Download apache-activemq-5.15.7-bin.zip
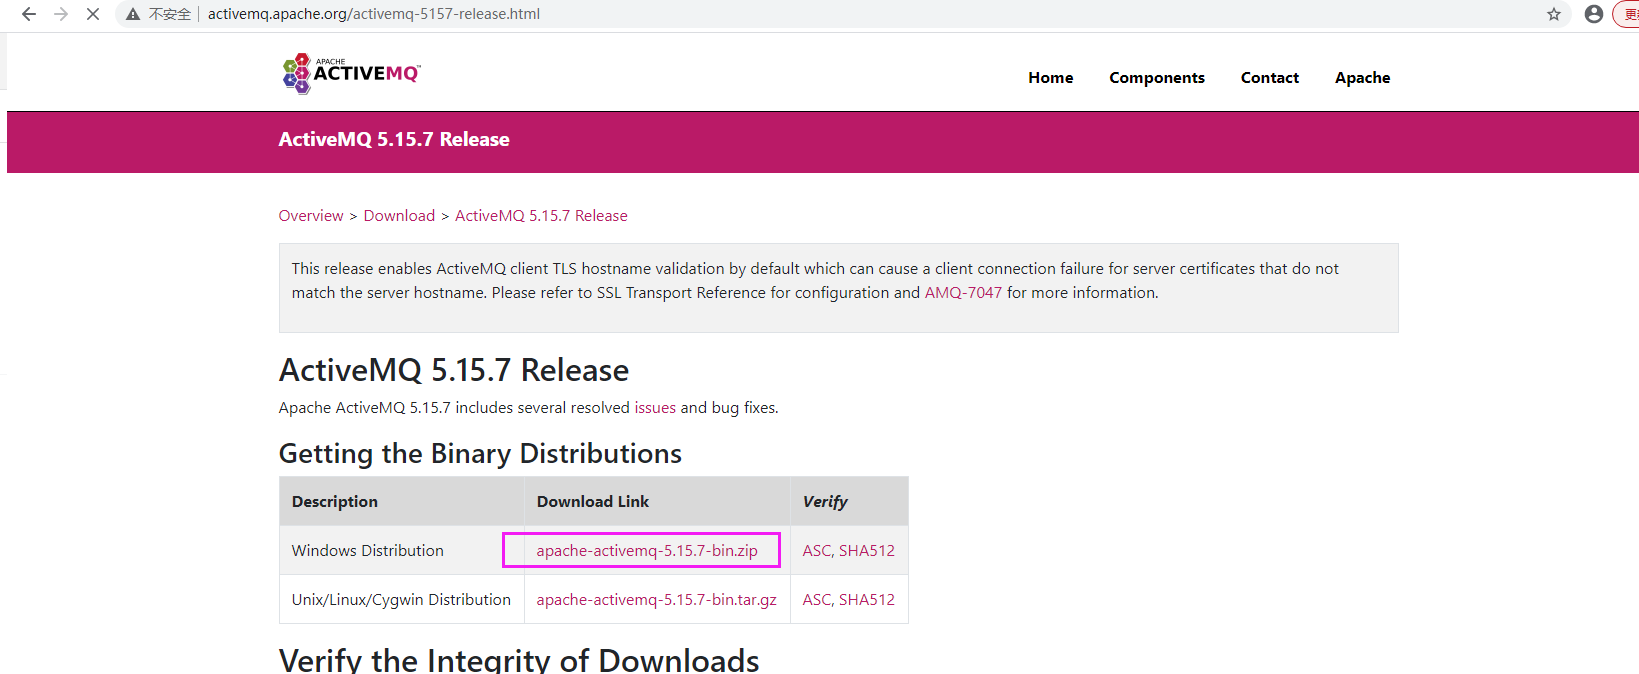The height and width of the screenshot is (674, 1639). click(x=647, y=551)
